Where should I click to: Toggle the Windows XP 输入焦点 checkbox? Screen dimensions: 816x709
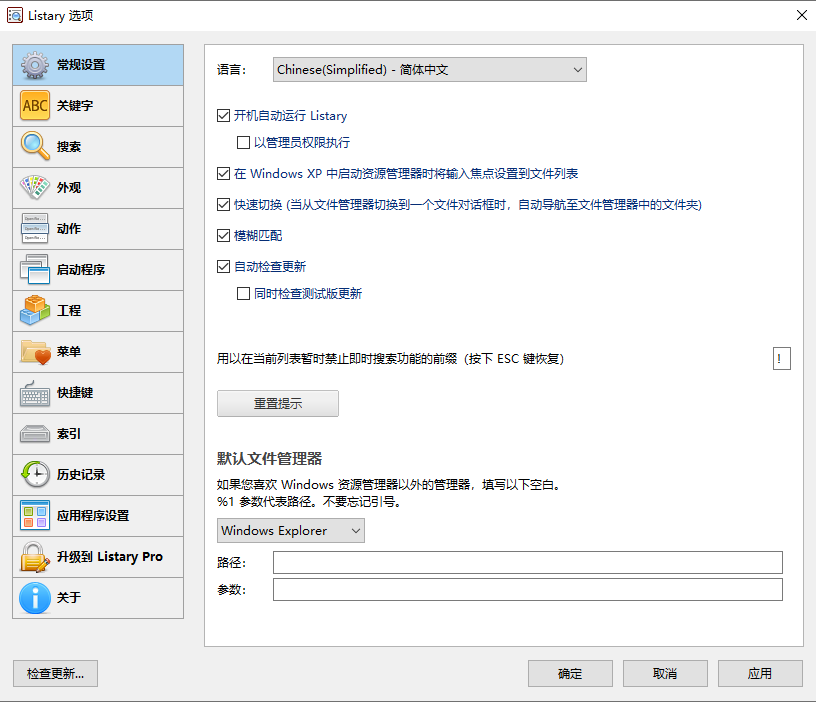click(x=223, y=173)
